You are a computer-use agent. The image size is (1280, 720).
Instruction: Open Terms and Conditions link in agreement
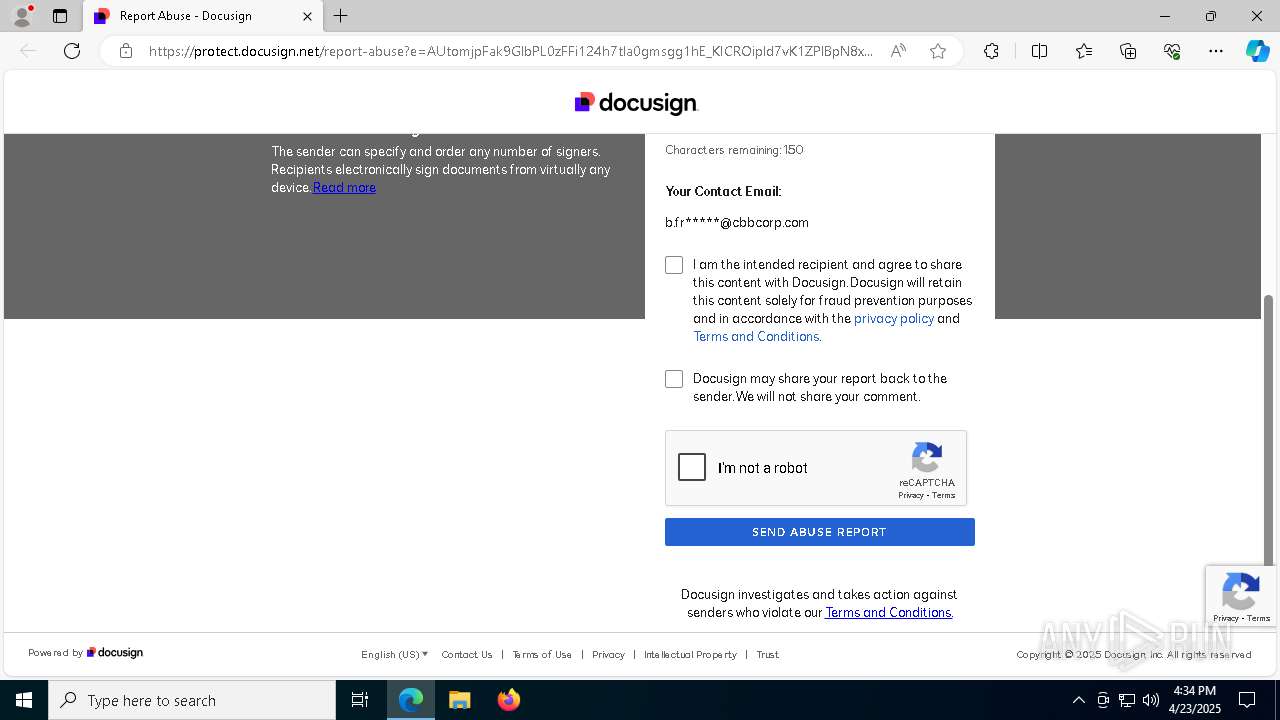(x=756, y=336)
